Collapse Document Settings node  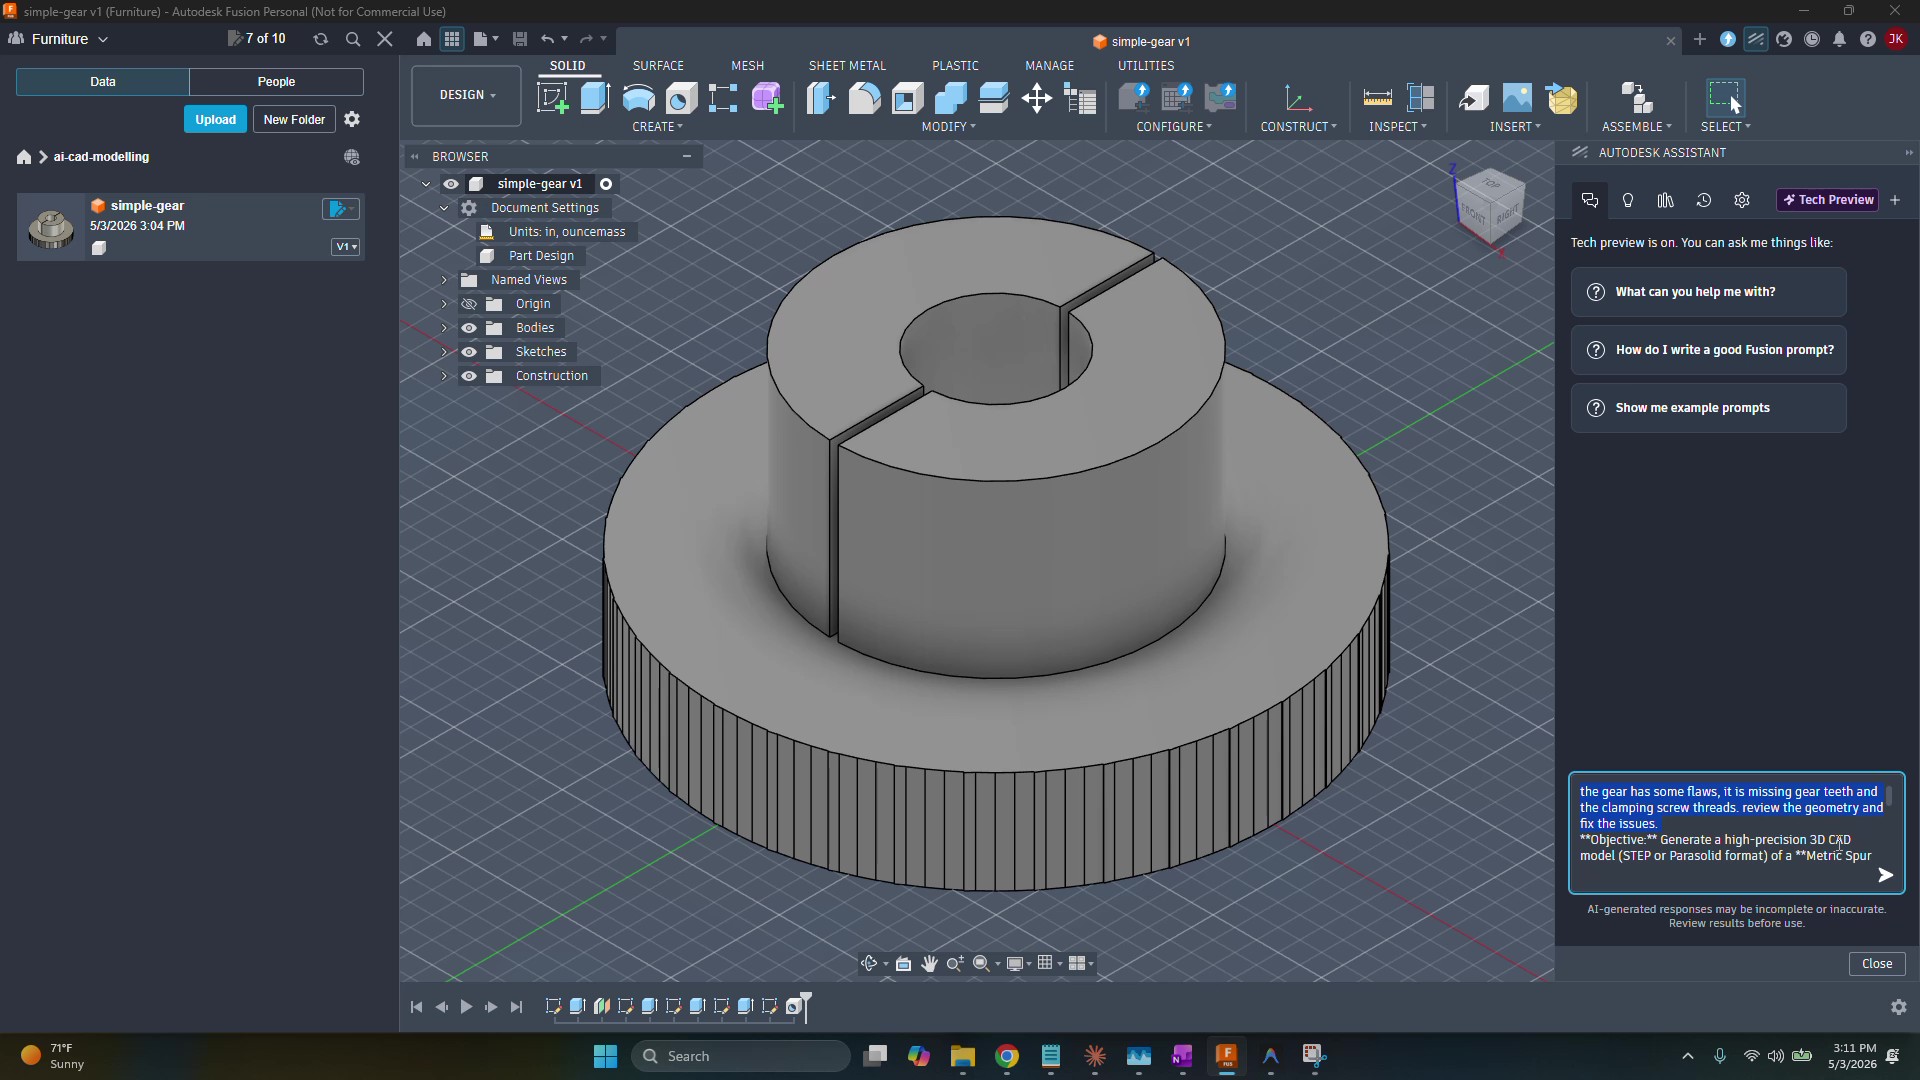pos(444,208)
